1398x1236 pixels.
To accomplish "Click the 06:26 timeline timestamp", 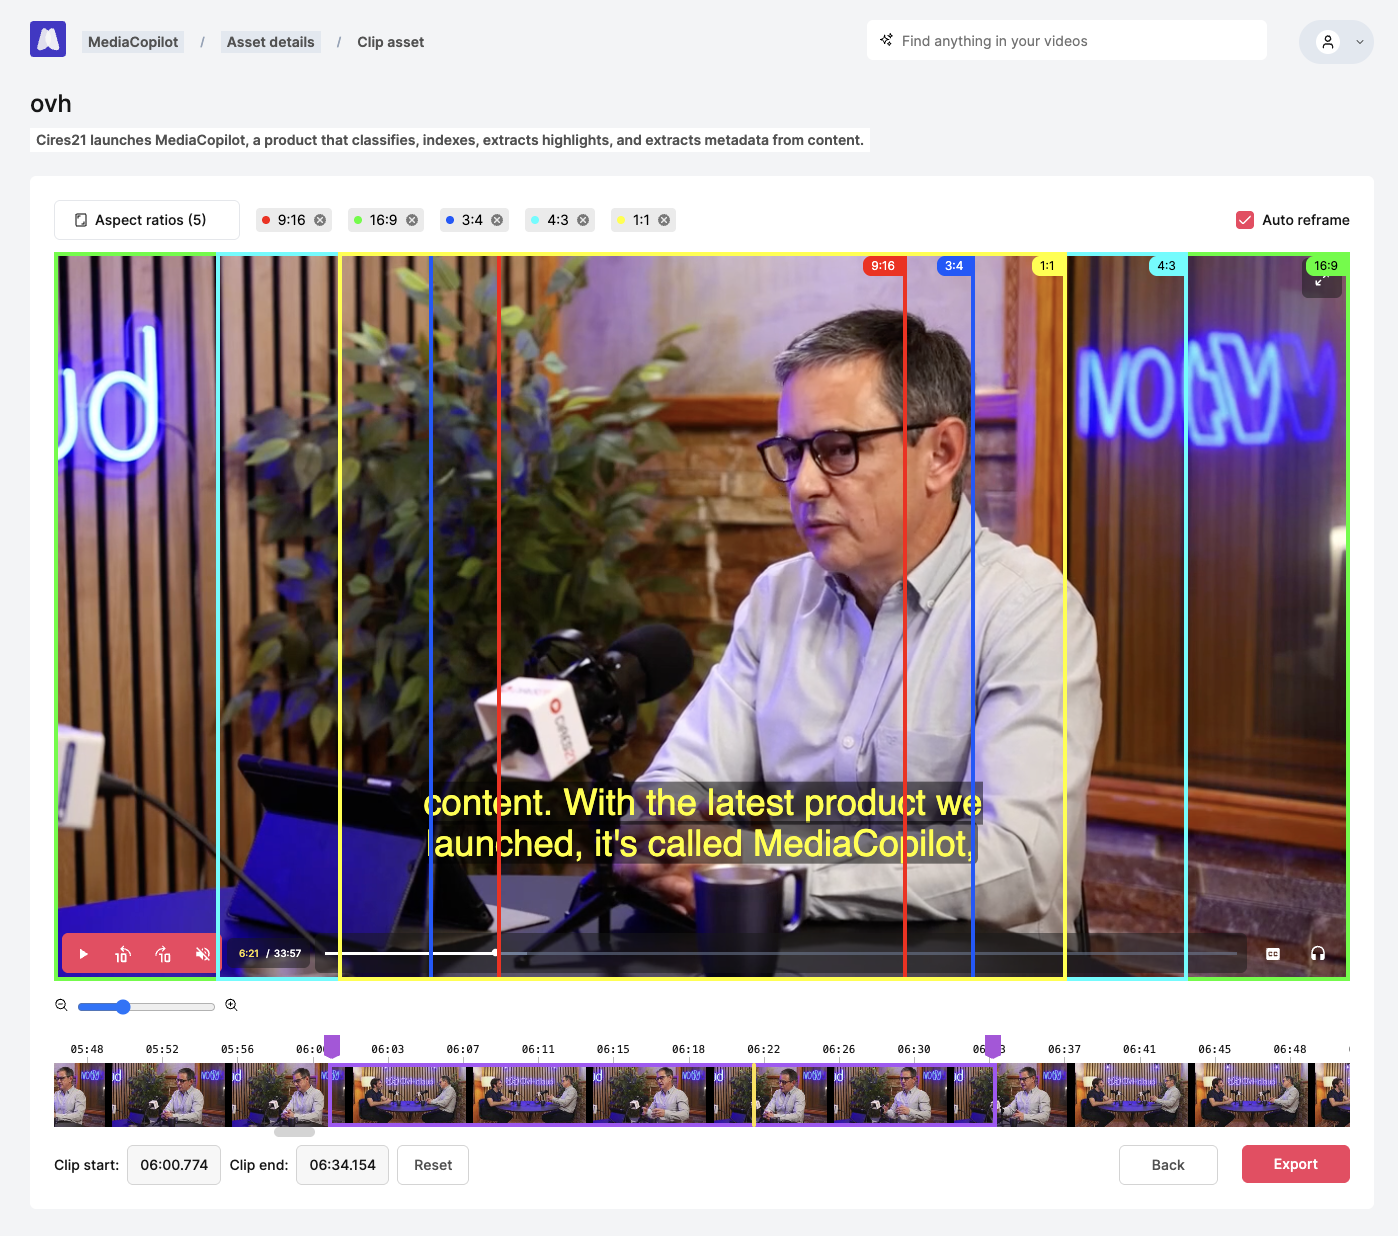I will 839,1049.
